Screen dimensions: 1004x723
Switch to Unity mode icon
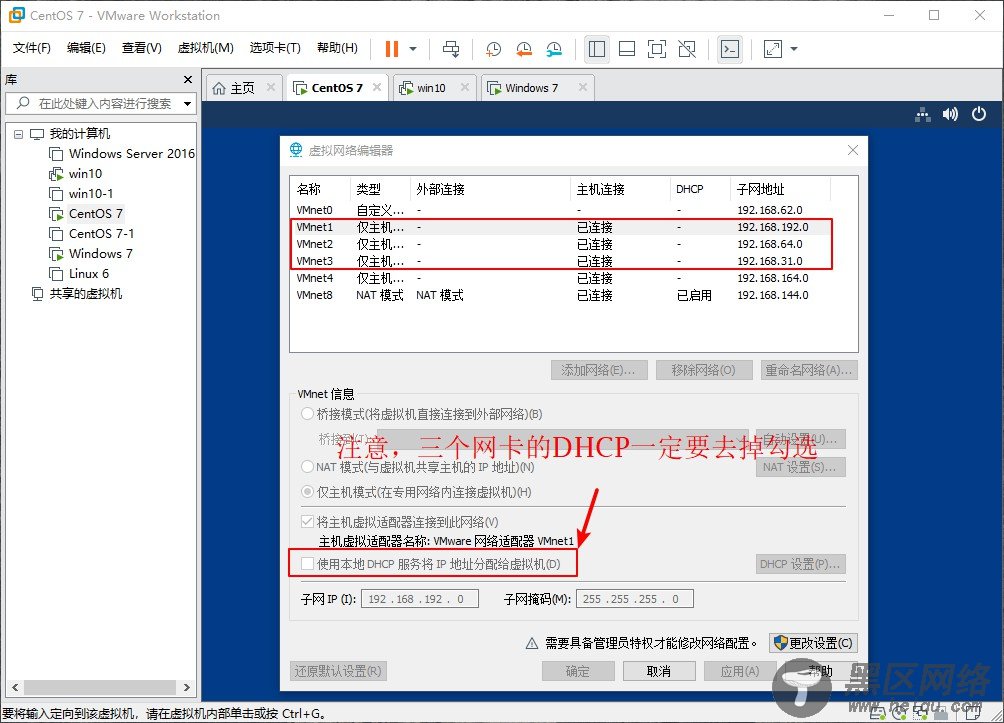coord(687,49)
